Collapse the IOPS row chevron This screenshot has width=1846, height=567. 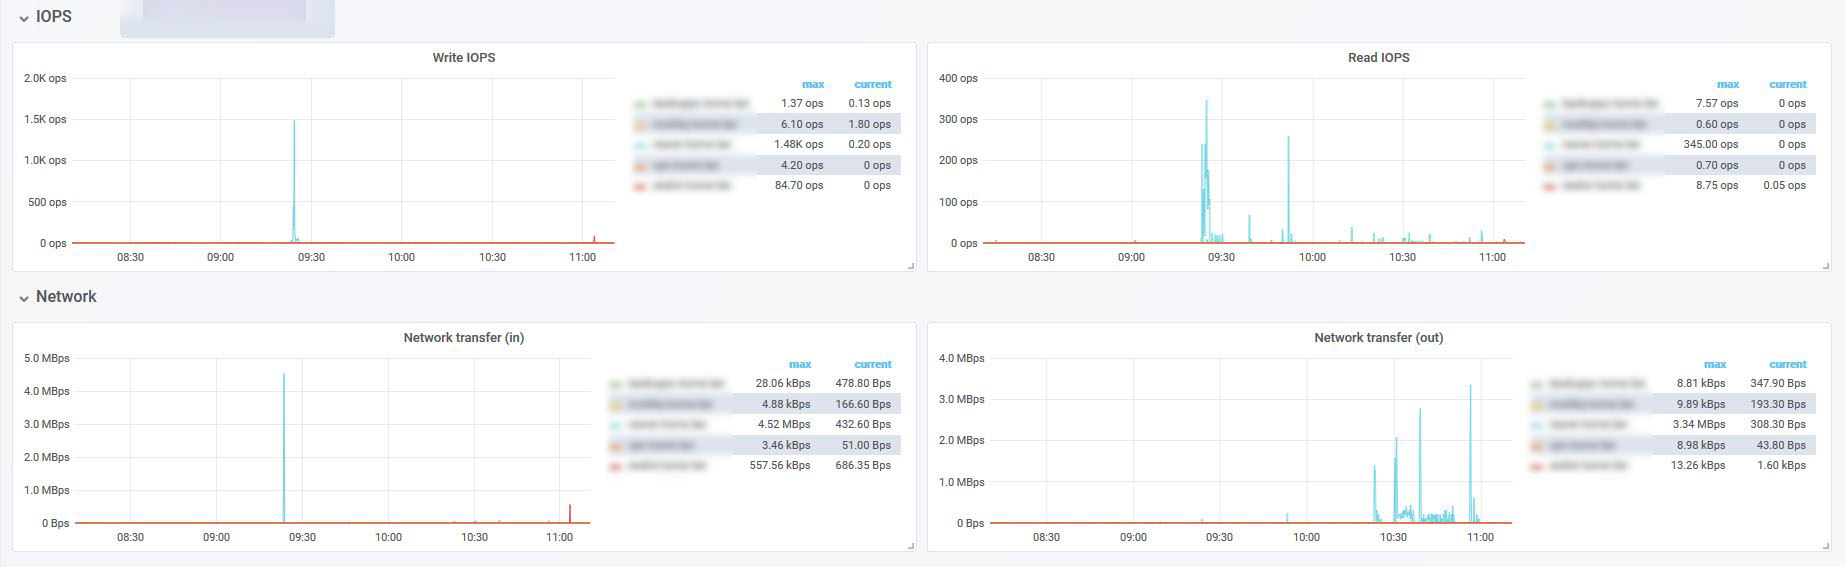24,18
